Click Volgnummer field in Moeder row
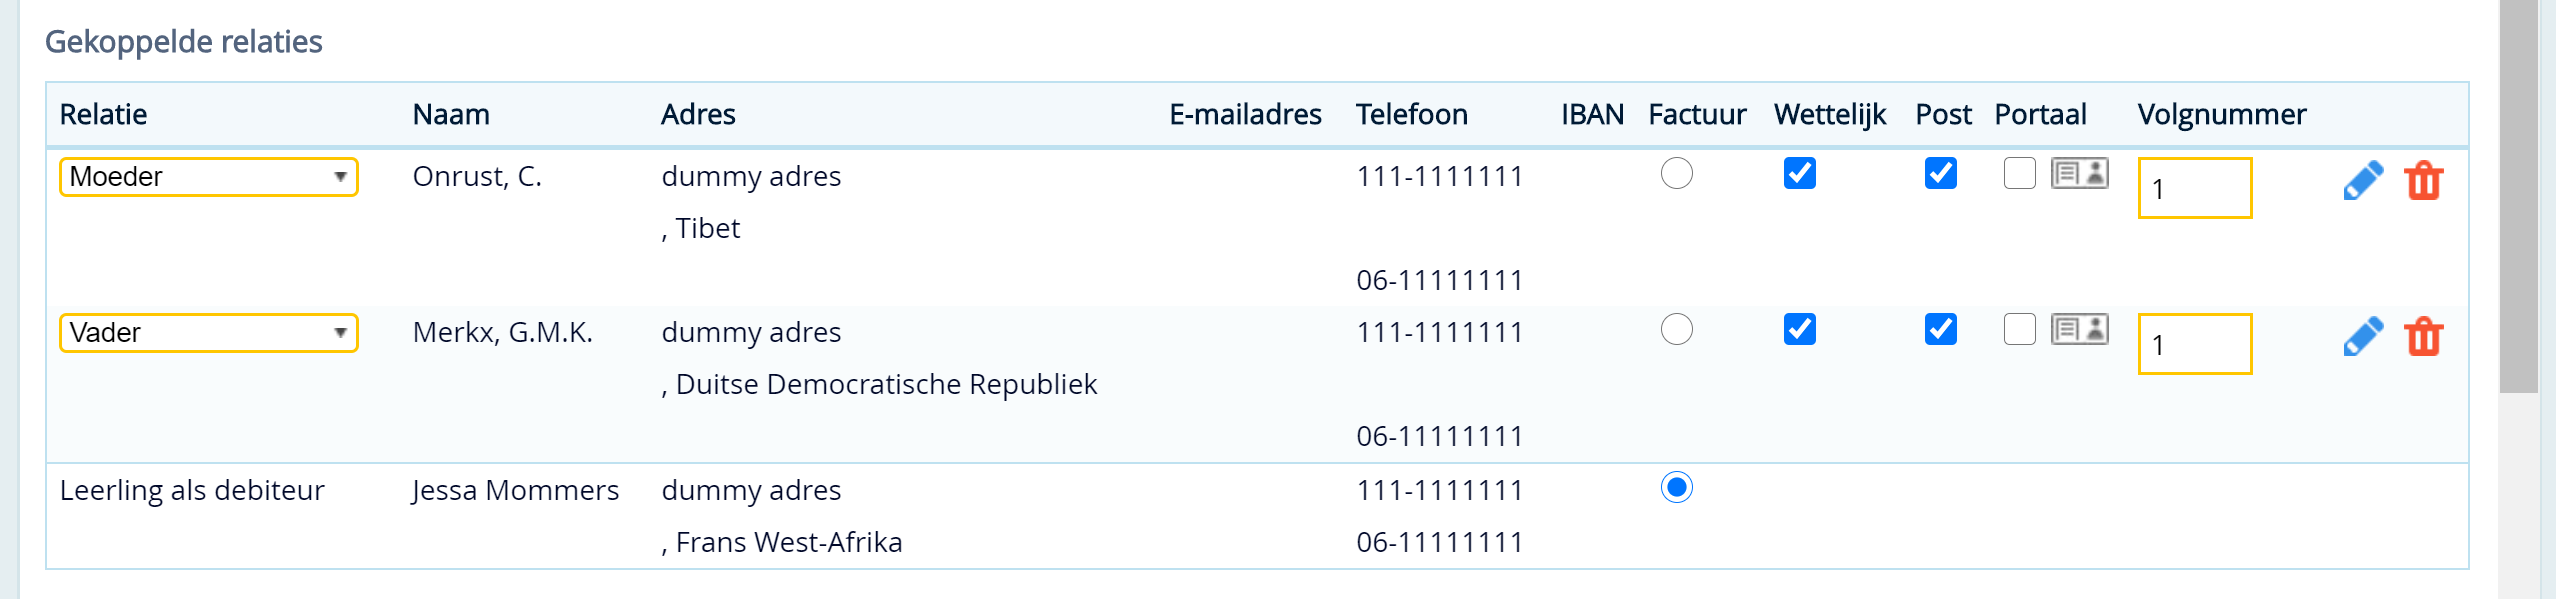Viewport: 2556px width, 599px height. [2195, 188]
